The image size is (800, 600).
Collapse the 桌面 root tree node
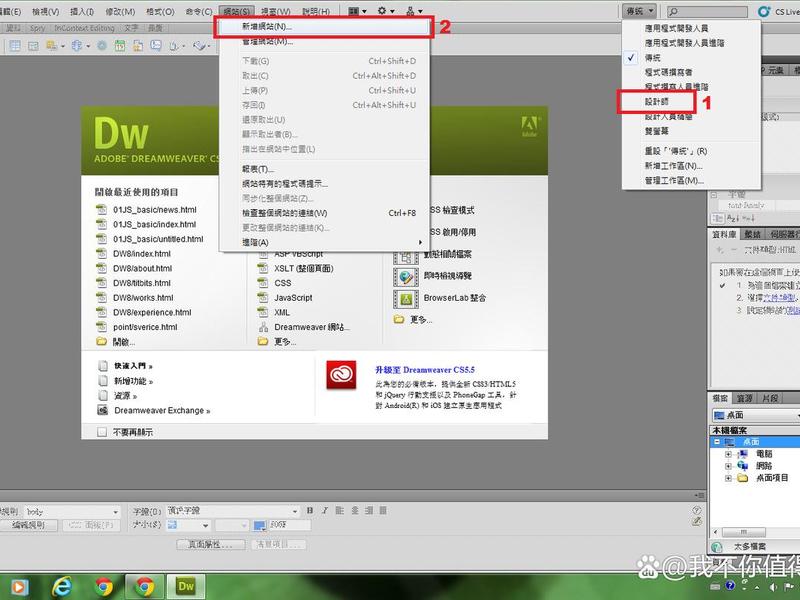click(x=717, y=442)
